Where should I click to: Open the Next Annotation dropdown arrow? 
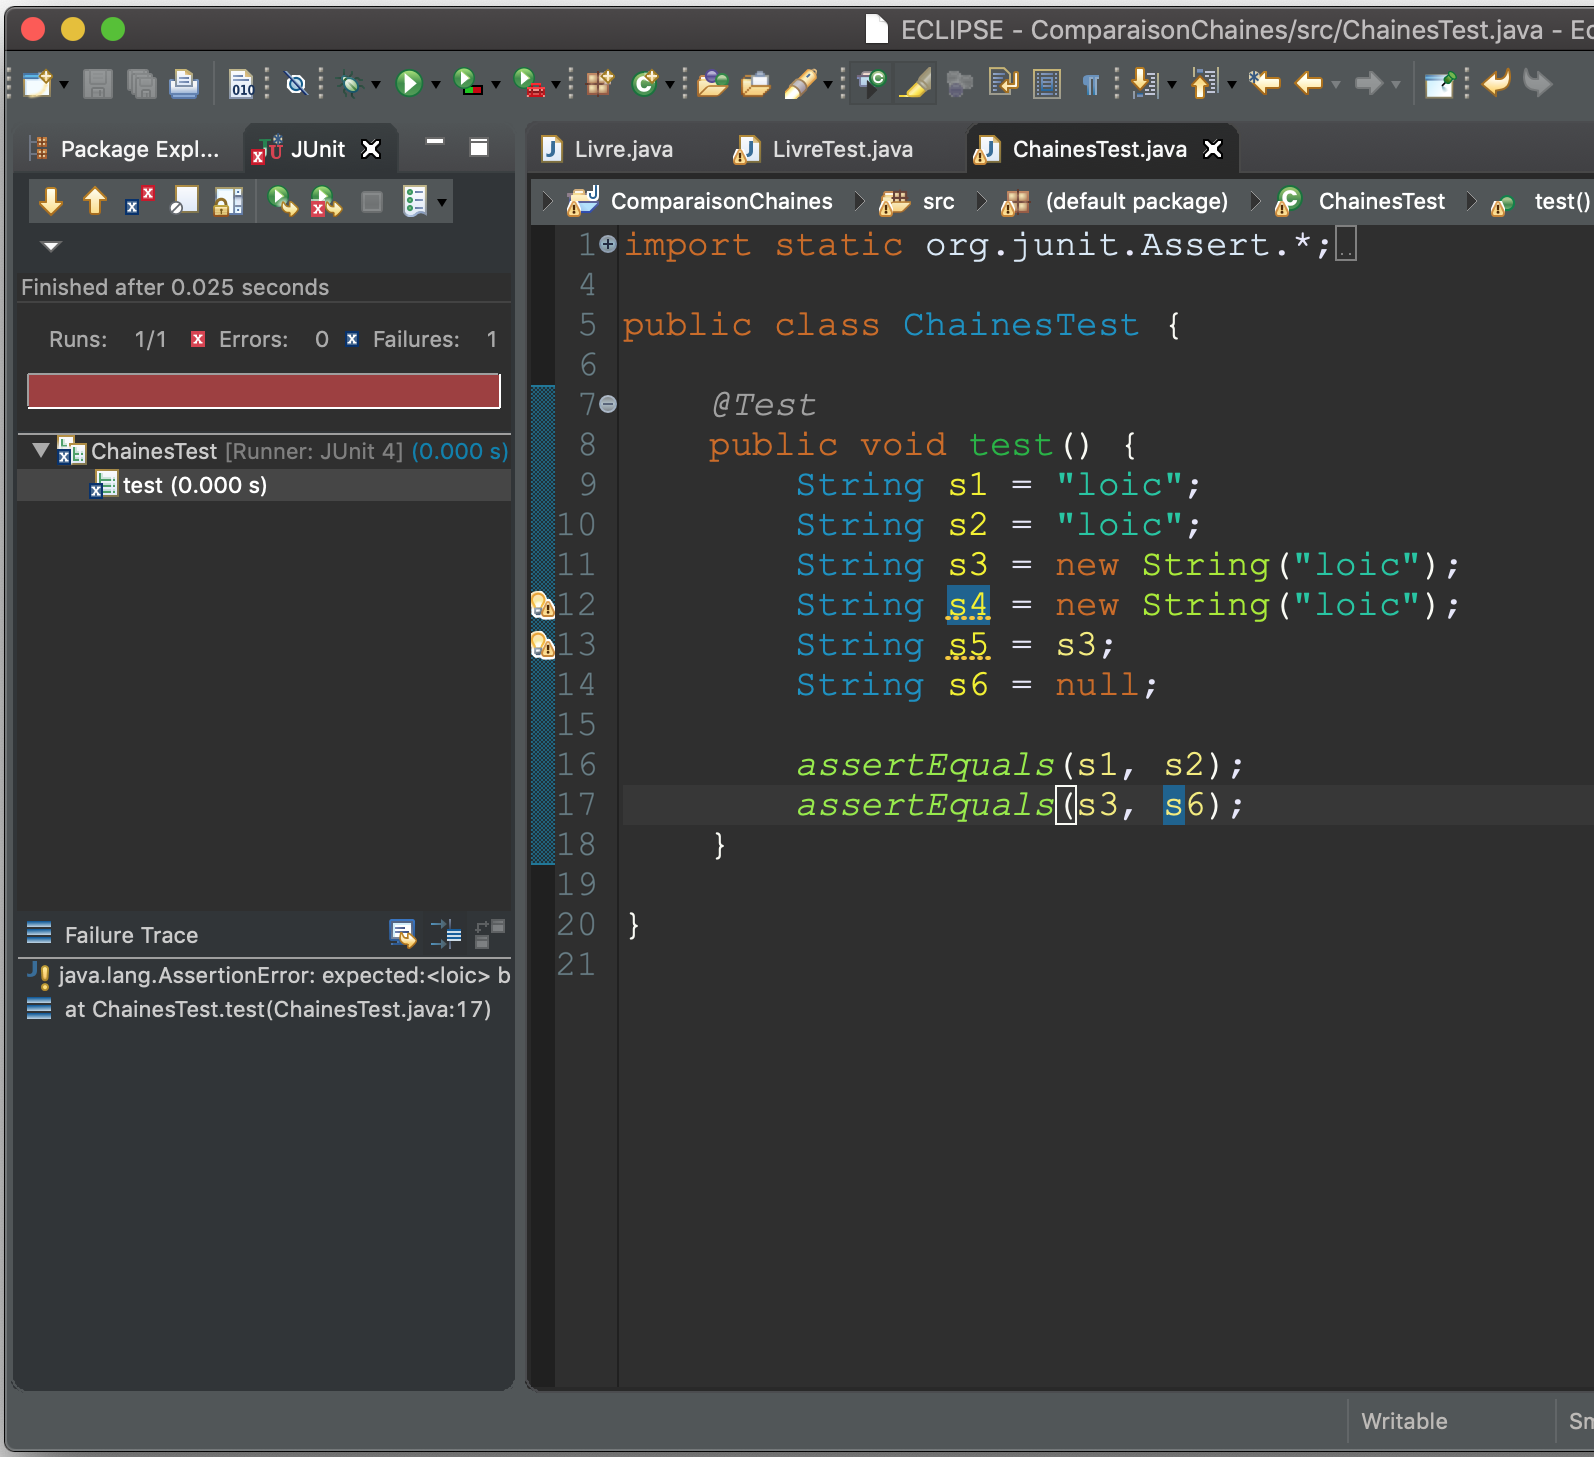point(1172,85)
